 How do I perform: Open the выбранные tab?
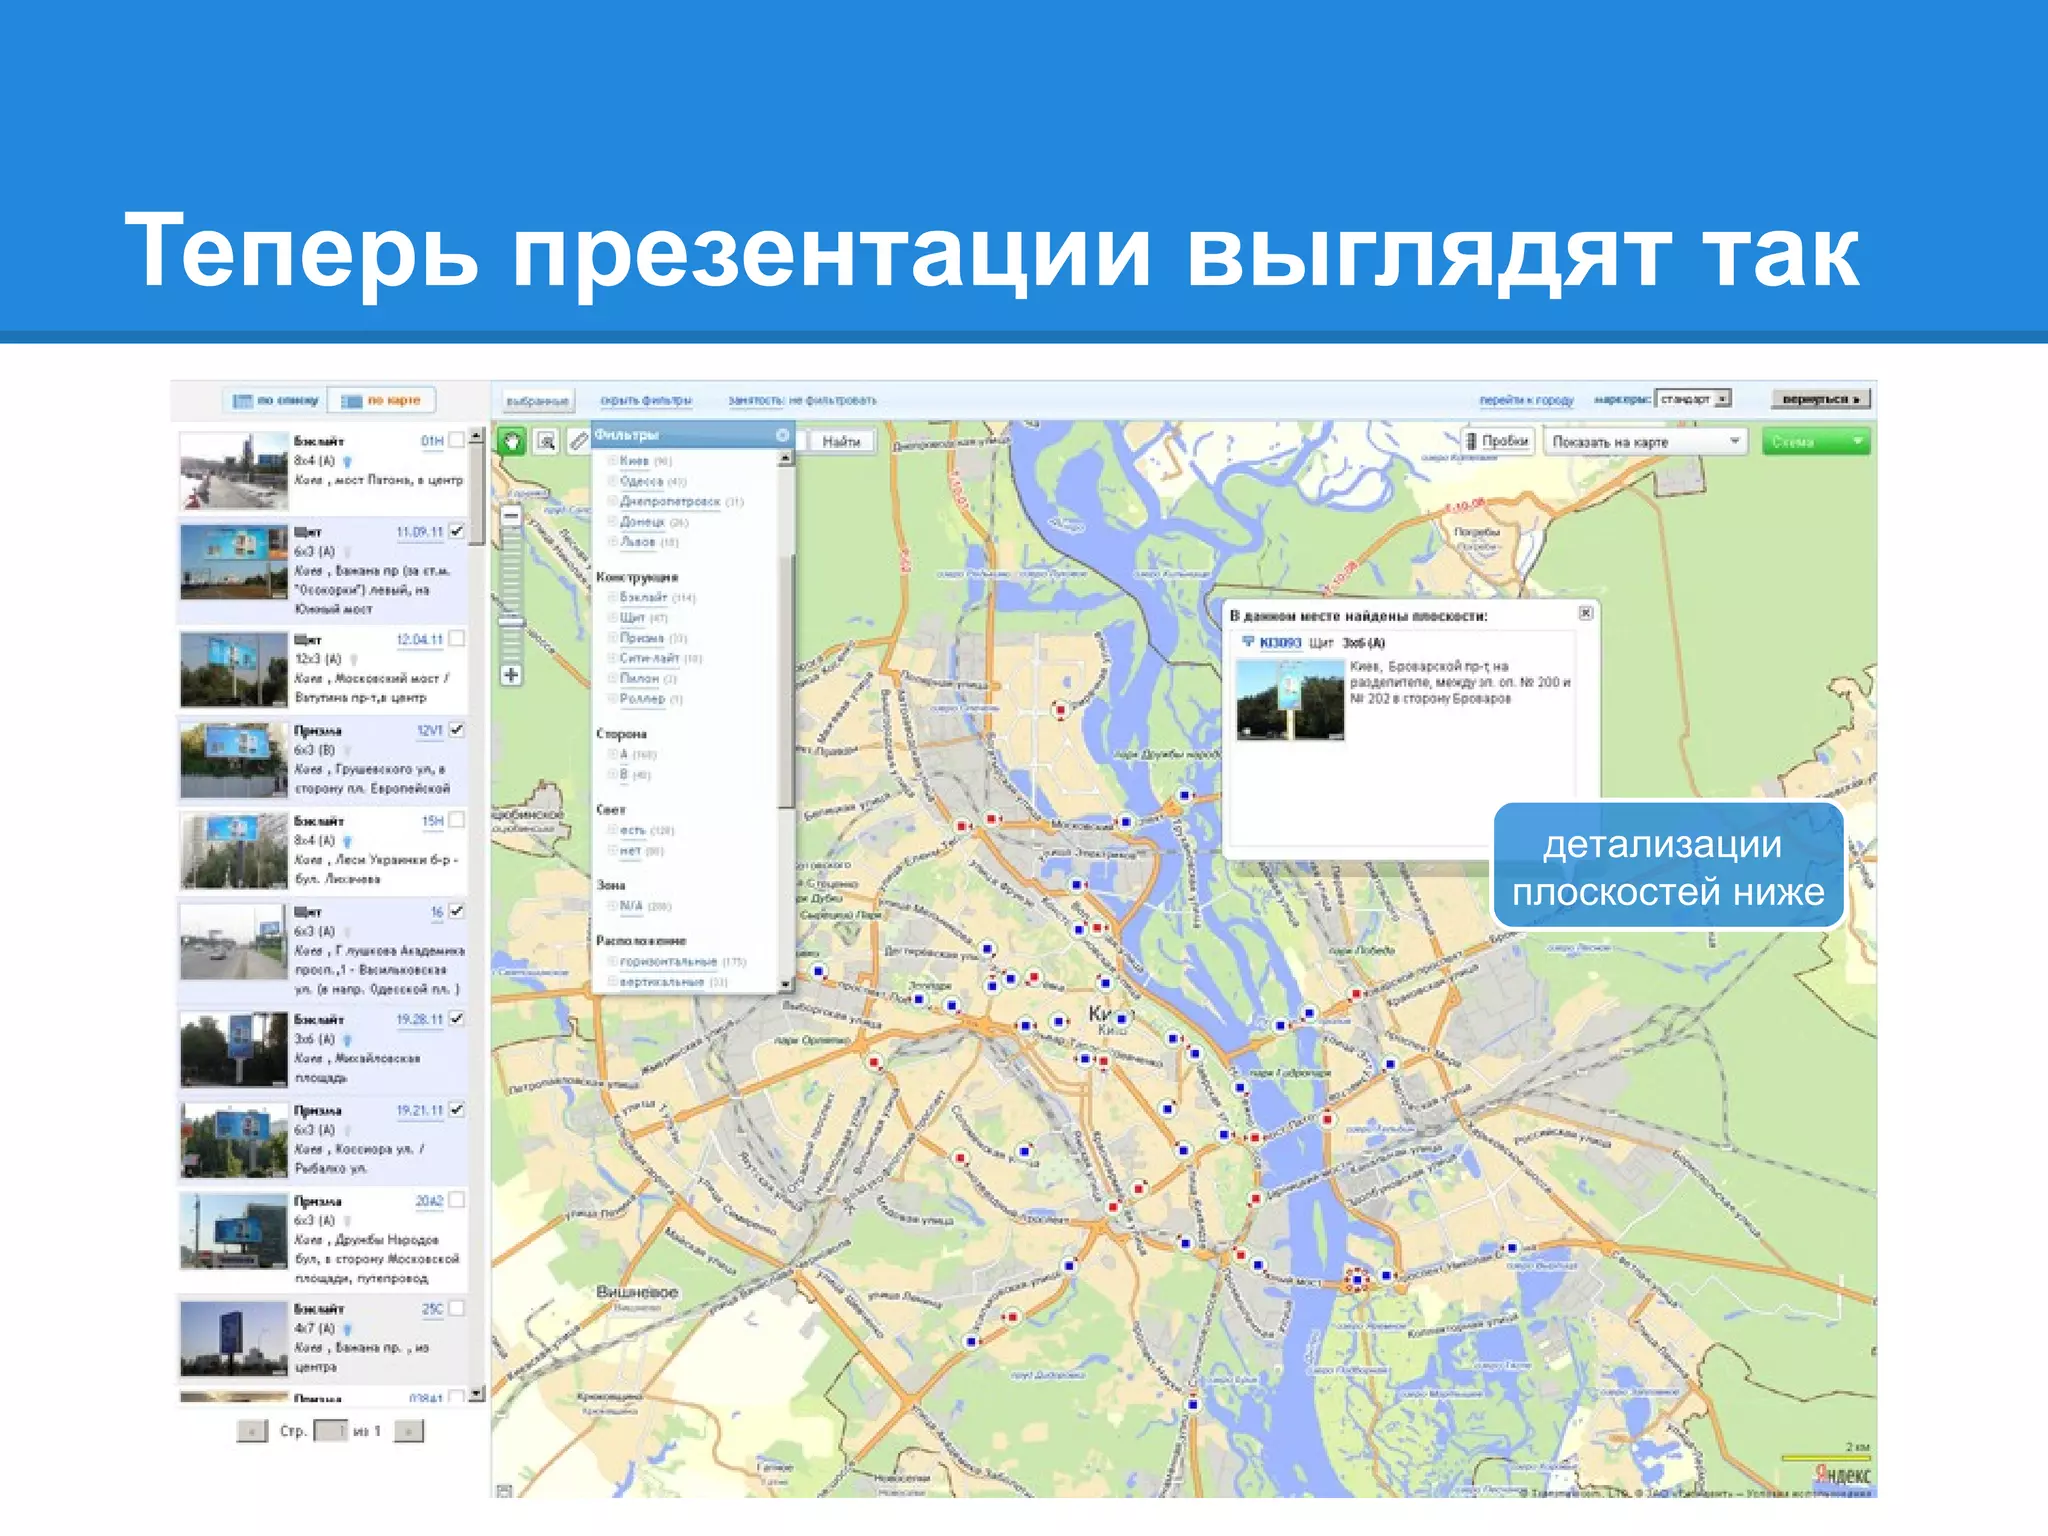(x=537, y=401)
